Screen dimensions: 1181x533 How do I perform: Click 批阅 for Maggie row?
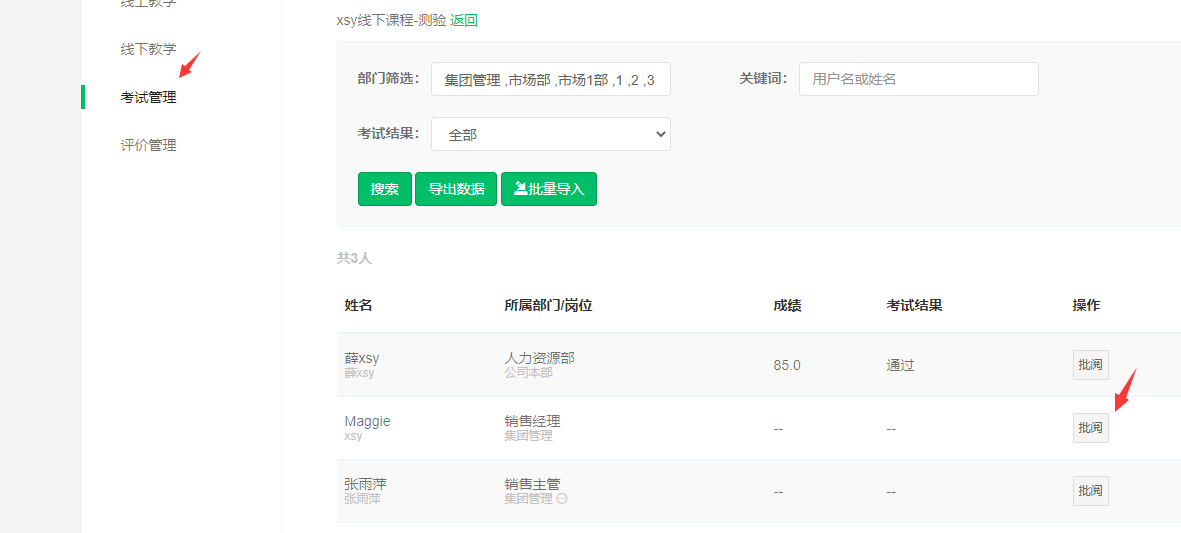click(1091, 428)
